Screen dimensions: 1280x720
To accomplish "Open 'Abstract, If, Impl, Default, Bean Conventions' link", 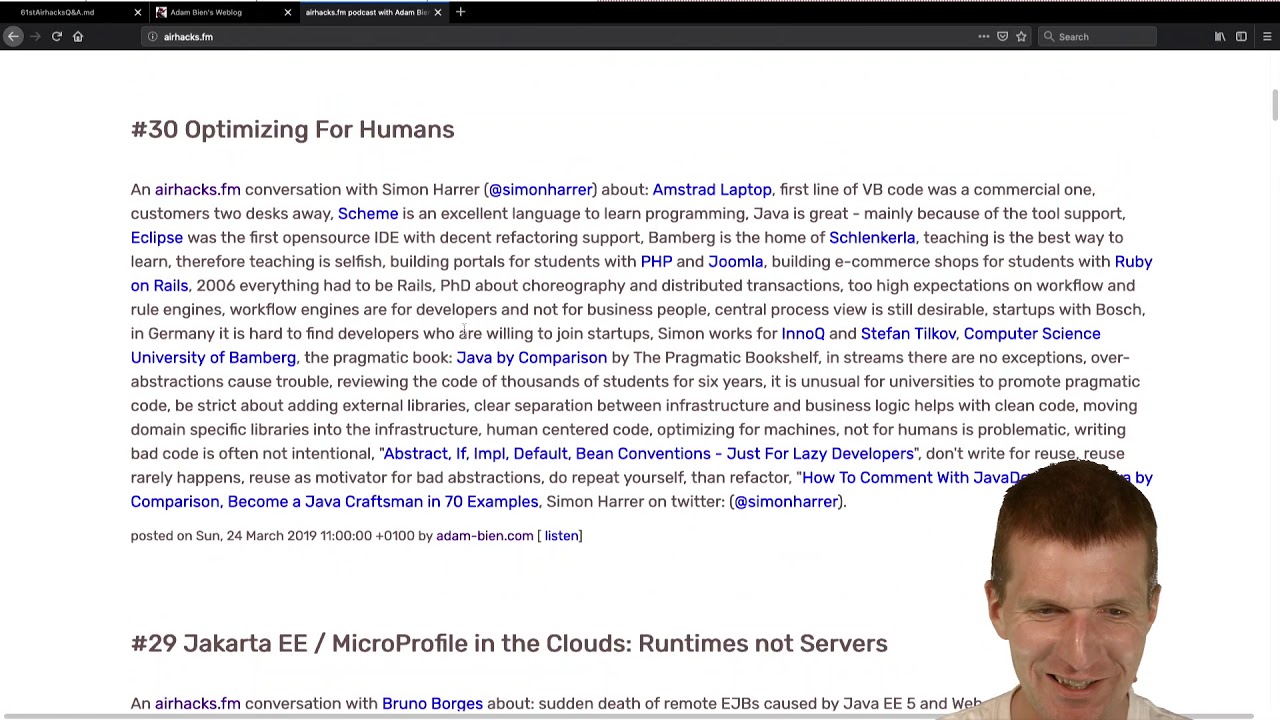I will [x=648, y=453].
